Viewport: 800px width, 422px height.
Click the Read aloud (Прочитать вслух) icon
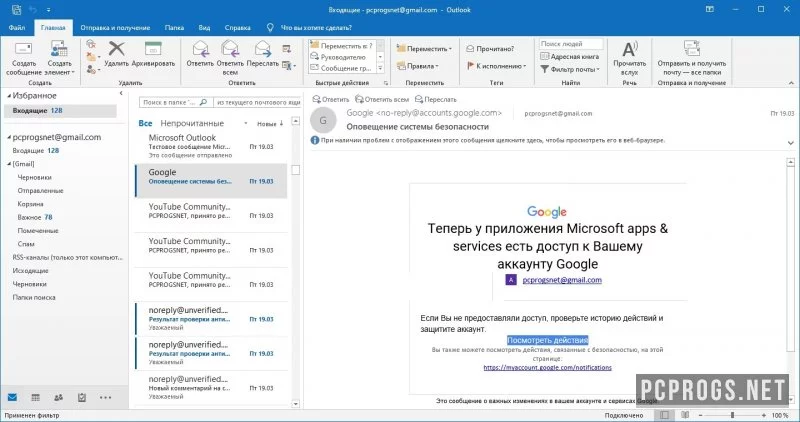630,49
